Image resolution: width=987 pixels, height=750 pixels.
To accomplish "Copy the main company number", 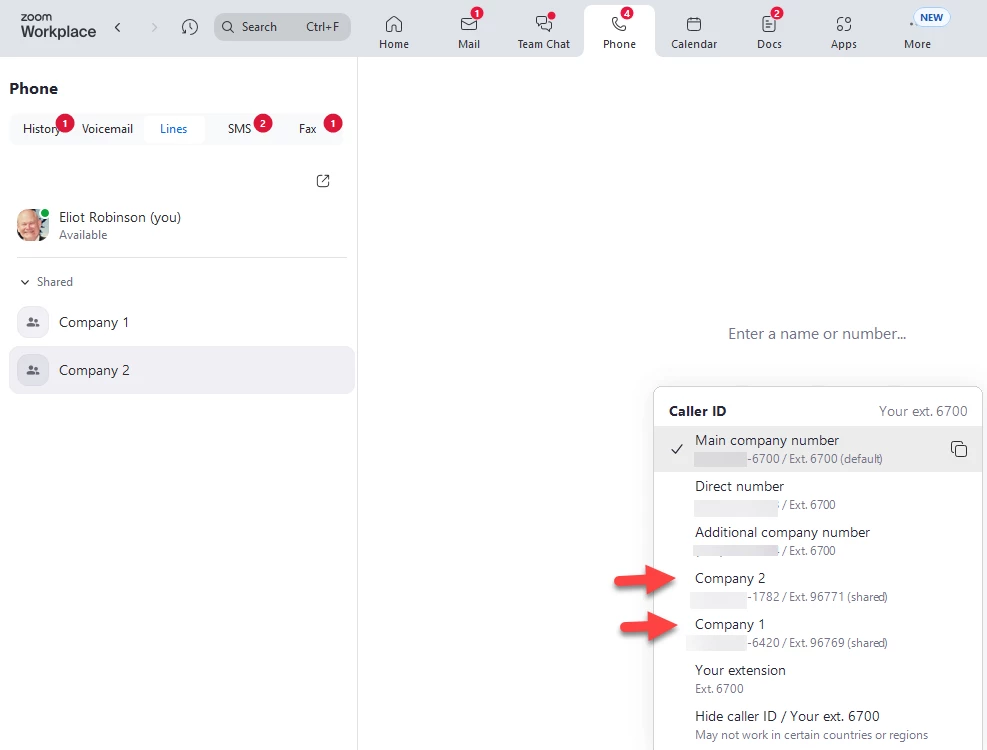I will tap(959, 449).
